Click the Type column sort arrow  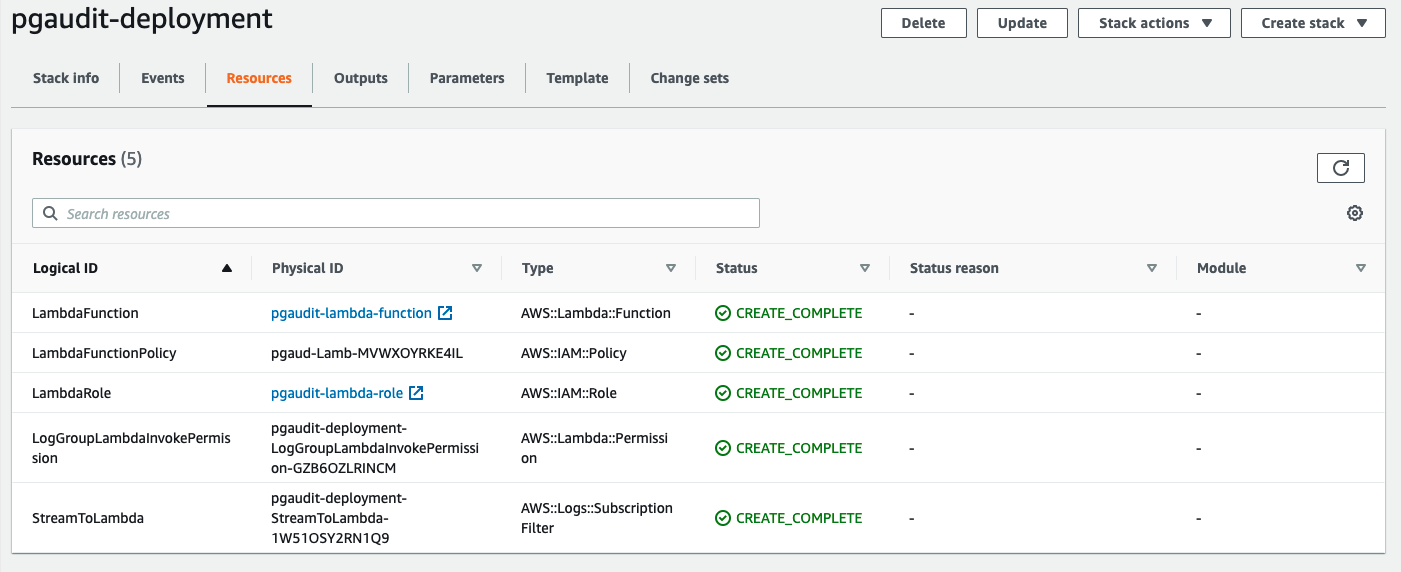[671, 268]
